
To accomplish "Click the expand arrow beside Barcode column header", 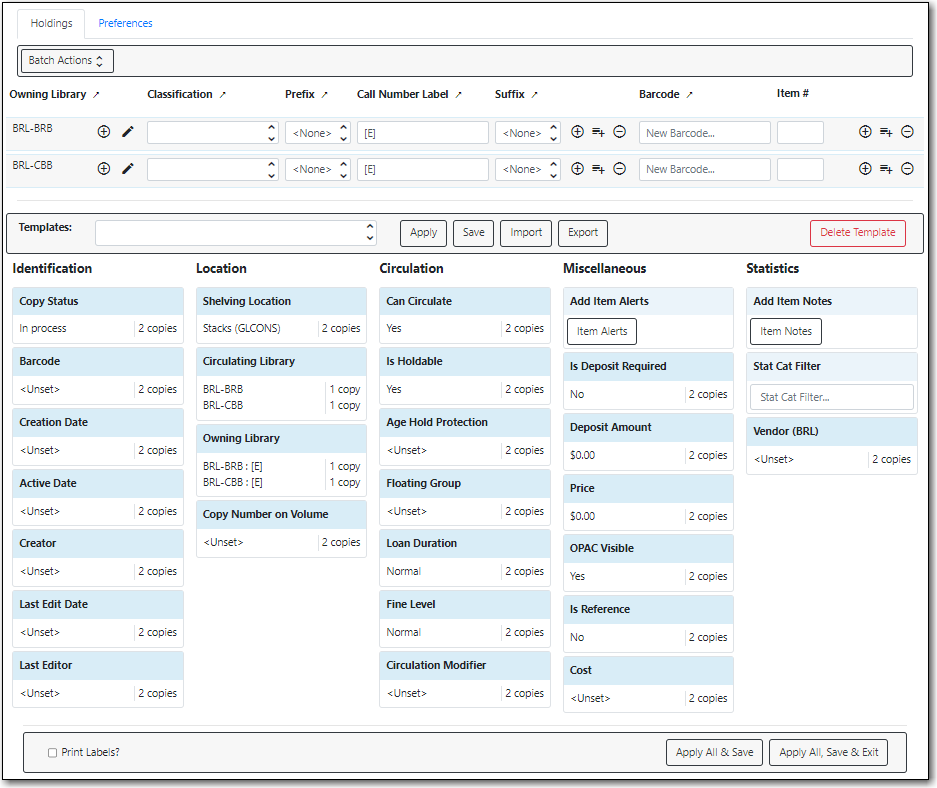I will tap(689, 95).
